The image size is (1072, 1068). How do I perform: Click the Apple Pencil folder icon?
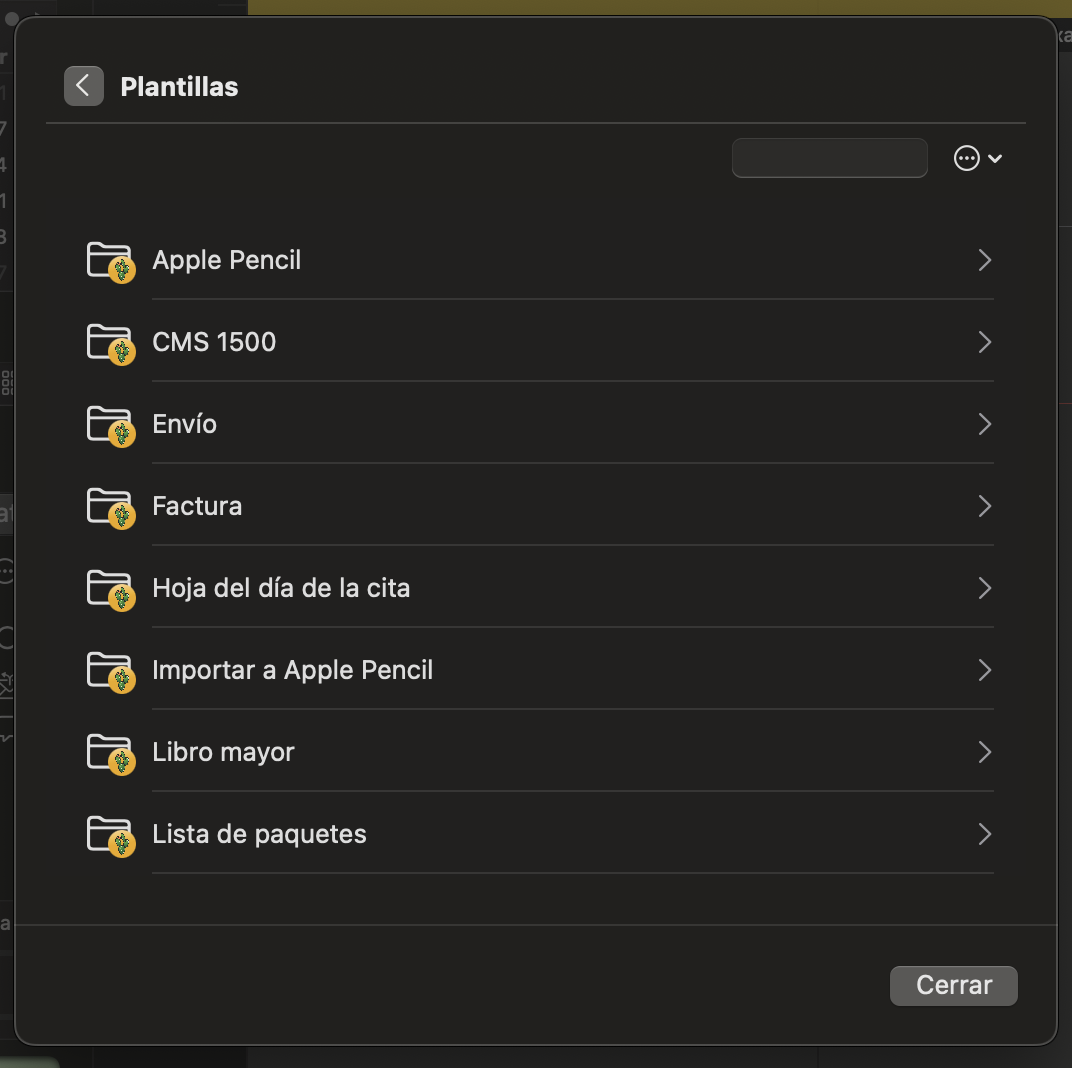(x=111, y=262)
